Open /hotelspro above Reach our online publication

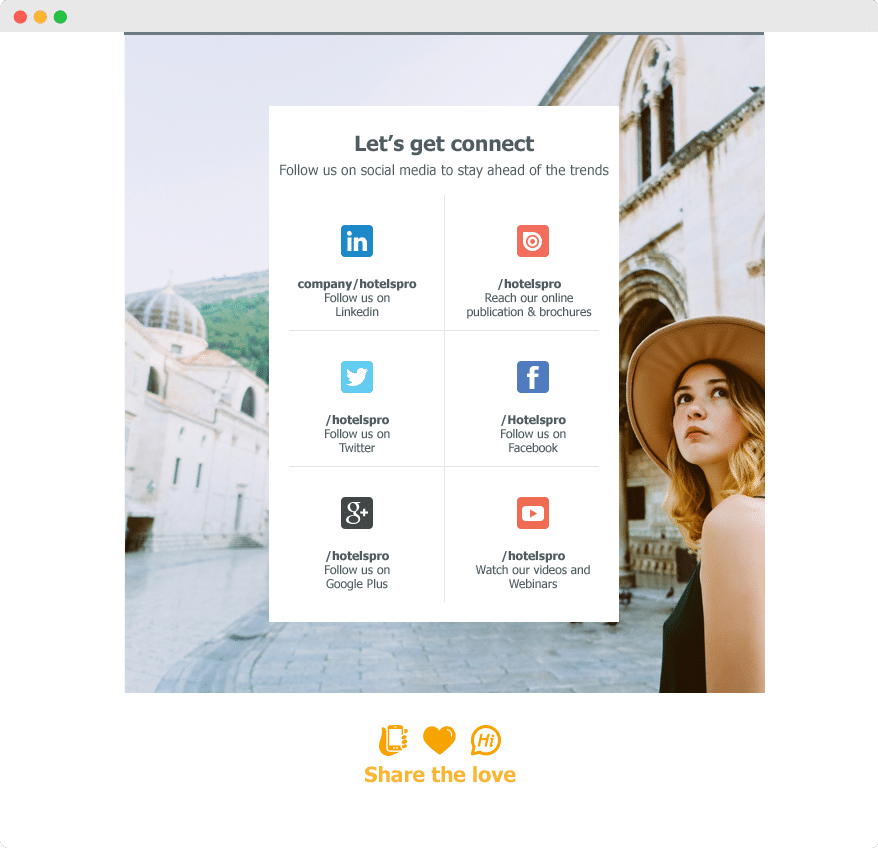click(529, 284)
